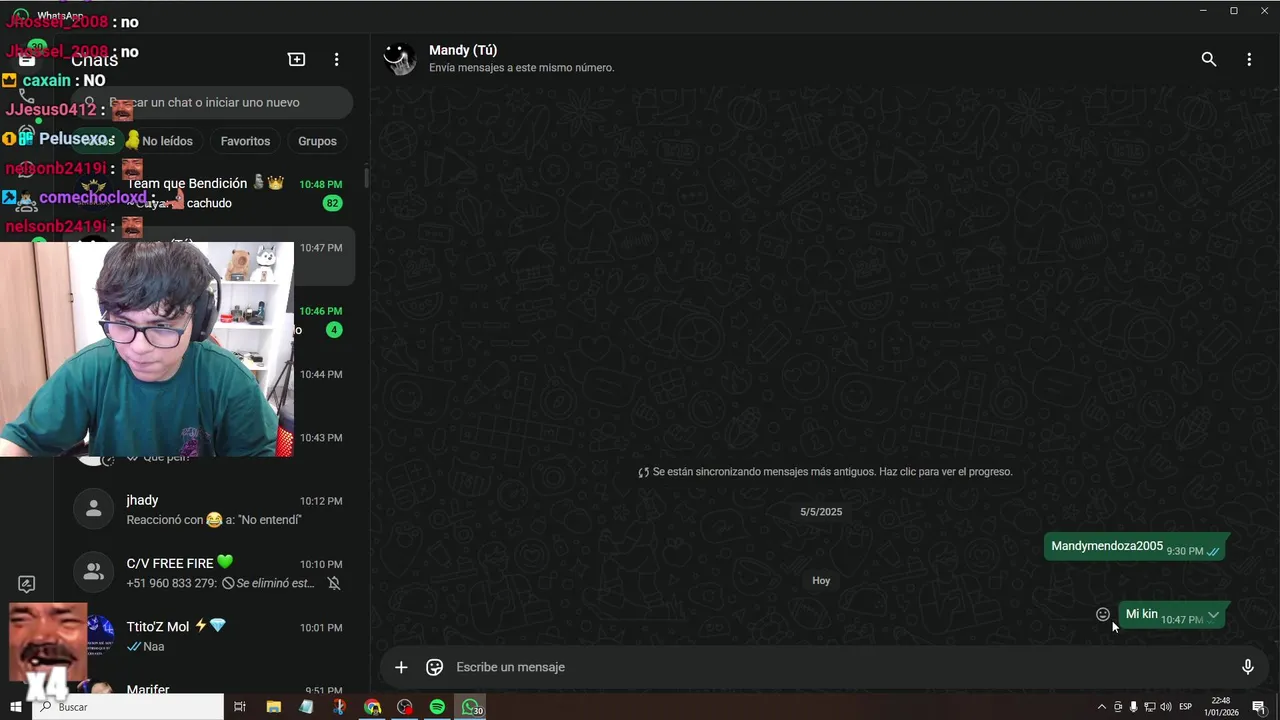Start a new chat with the compose icon
The width and height of the screenshot is (1280, 720).
[x=297, y=59]
